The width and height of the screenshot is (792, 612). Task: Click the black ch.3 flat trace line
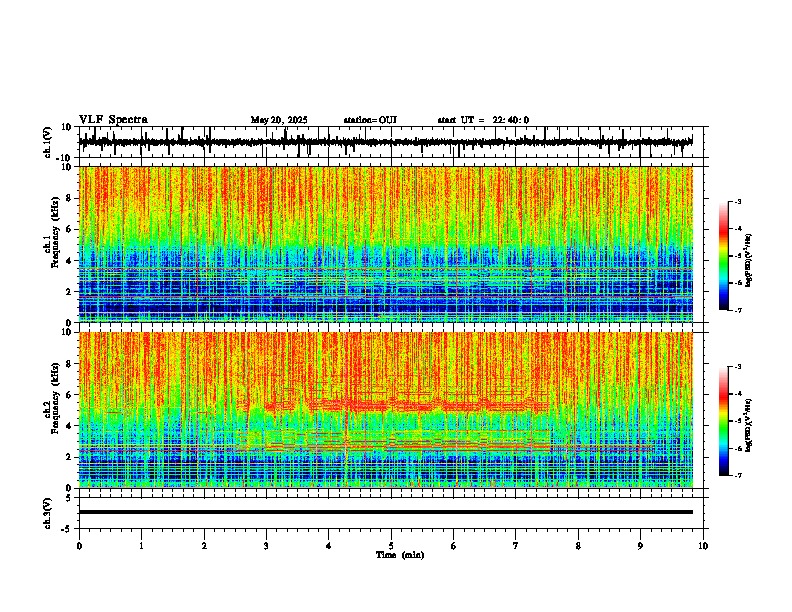386,512
